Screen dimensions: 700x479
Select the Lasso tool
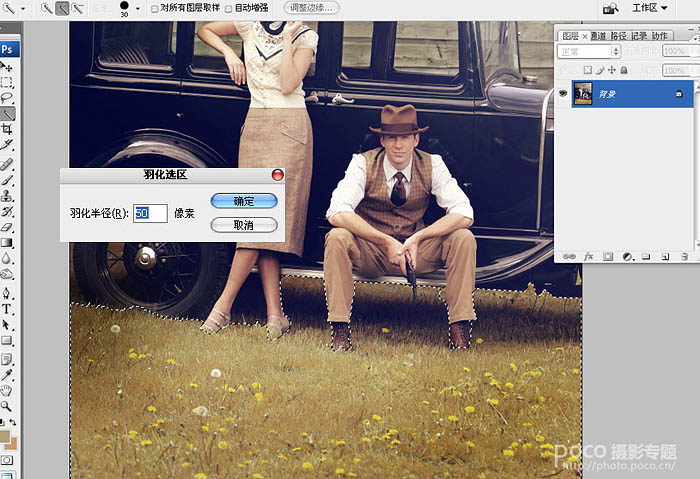[x=6, y=97]
